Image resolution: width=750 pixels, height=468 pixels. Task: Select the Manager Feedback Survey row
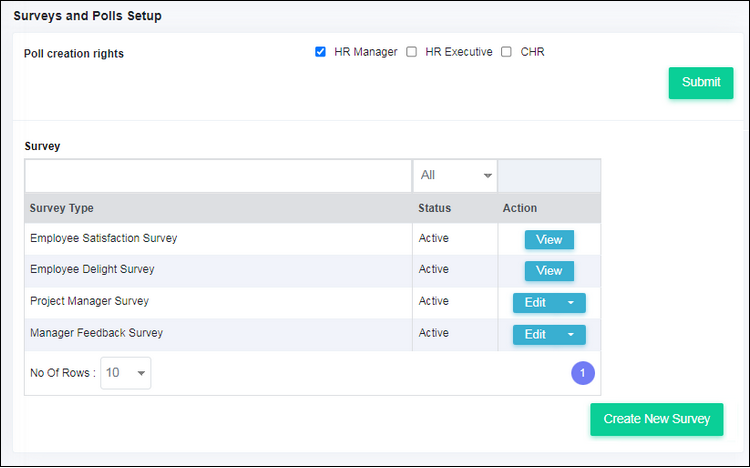[x=313, y=334]
